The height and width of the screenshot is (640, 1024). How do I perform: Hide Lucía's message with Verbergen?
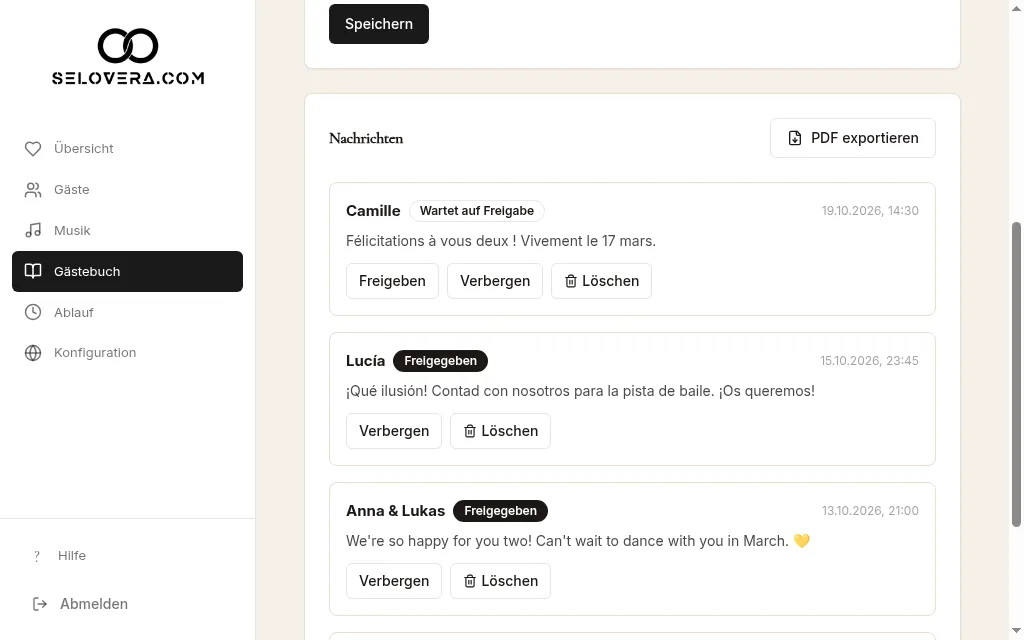coord(394,431)
